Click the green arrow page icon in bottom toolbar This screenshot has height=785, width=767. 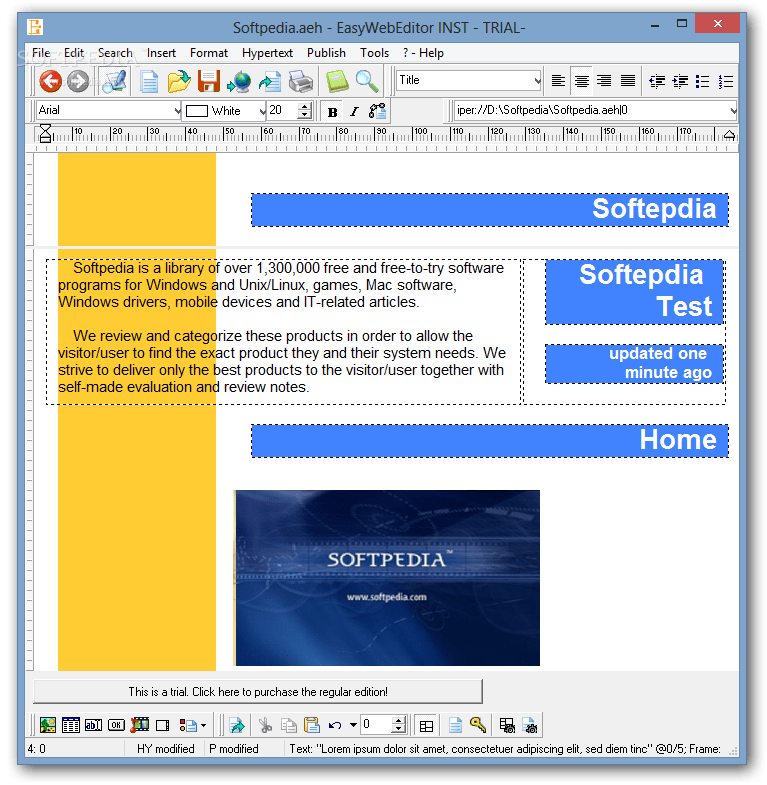(236, 725)
